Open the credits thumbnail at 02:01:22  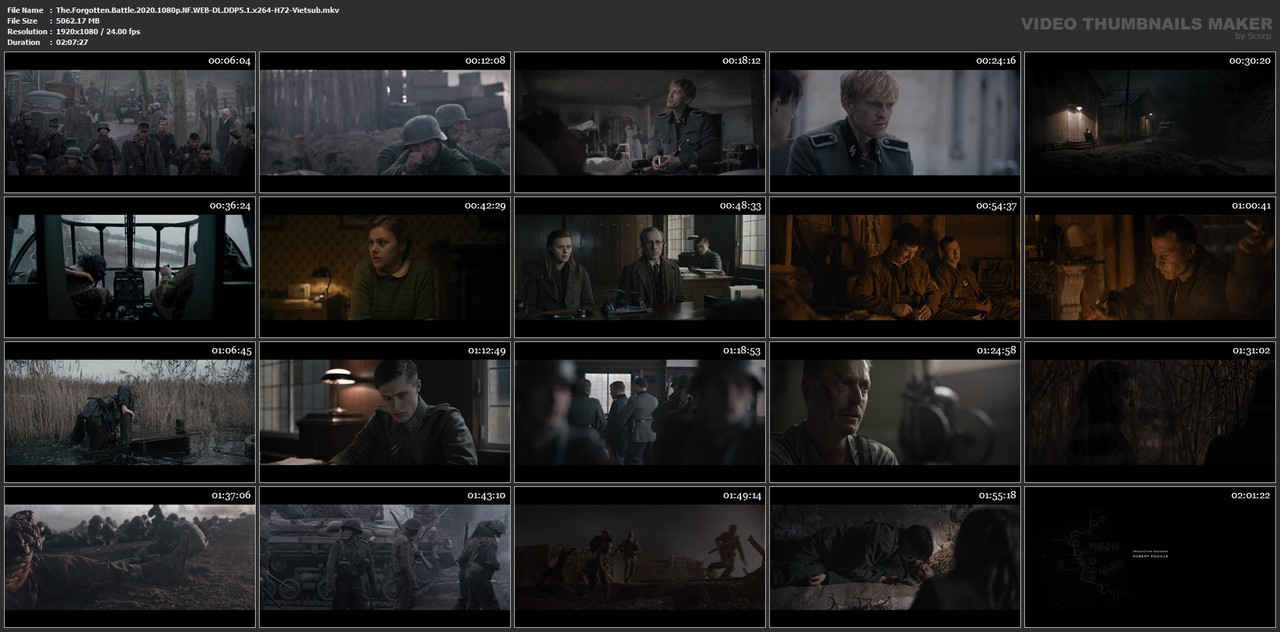pos(1150,557)
